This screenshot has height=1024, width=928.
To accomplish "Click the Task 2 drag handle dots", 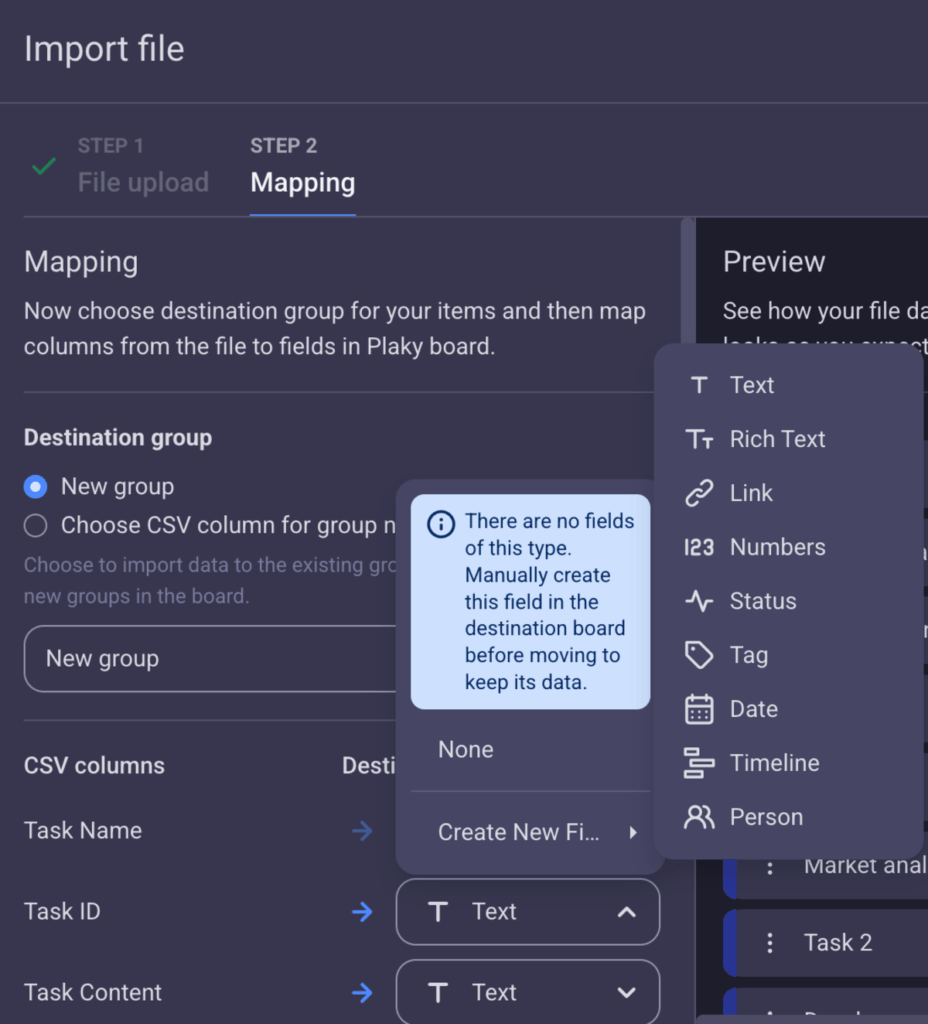I will (768, 942).
